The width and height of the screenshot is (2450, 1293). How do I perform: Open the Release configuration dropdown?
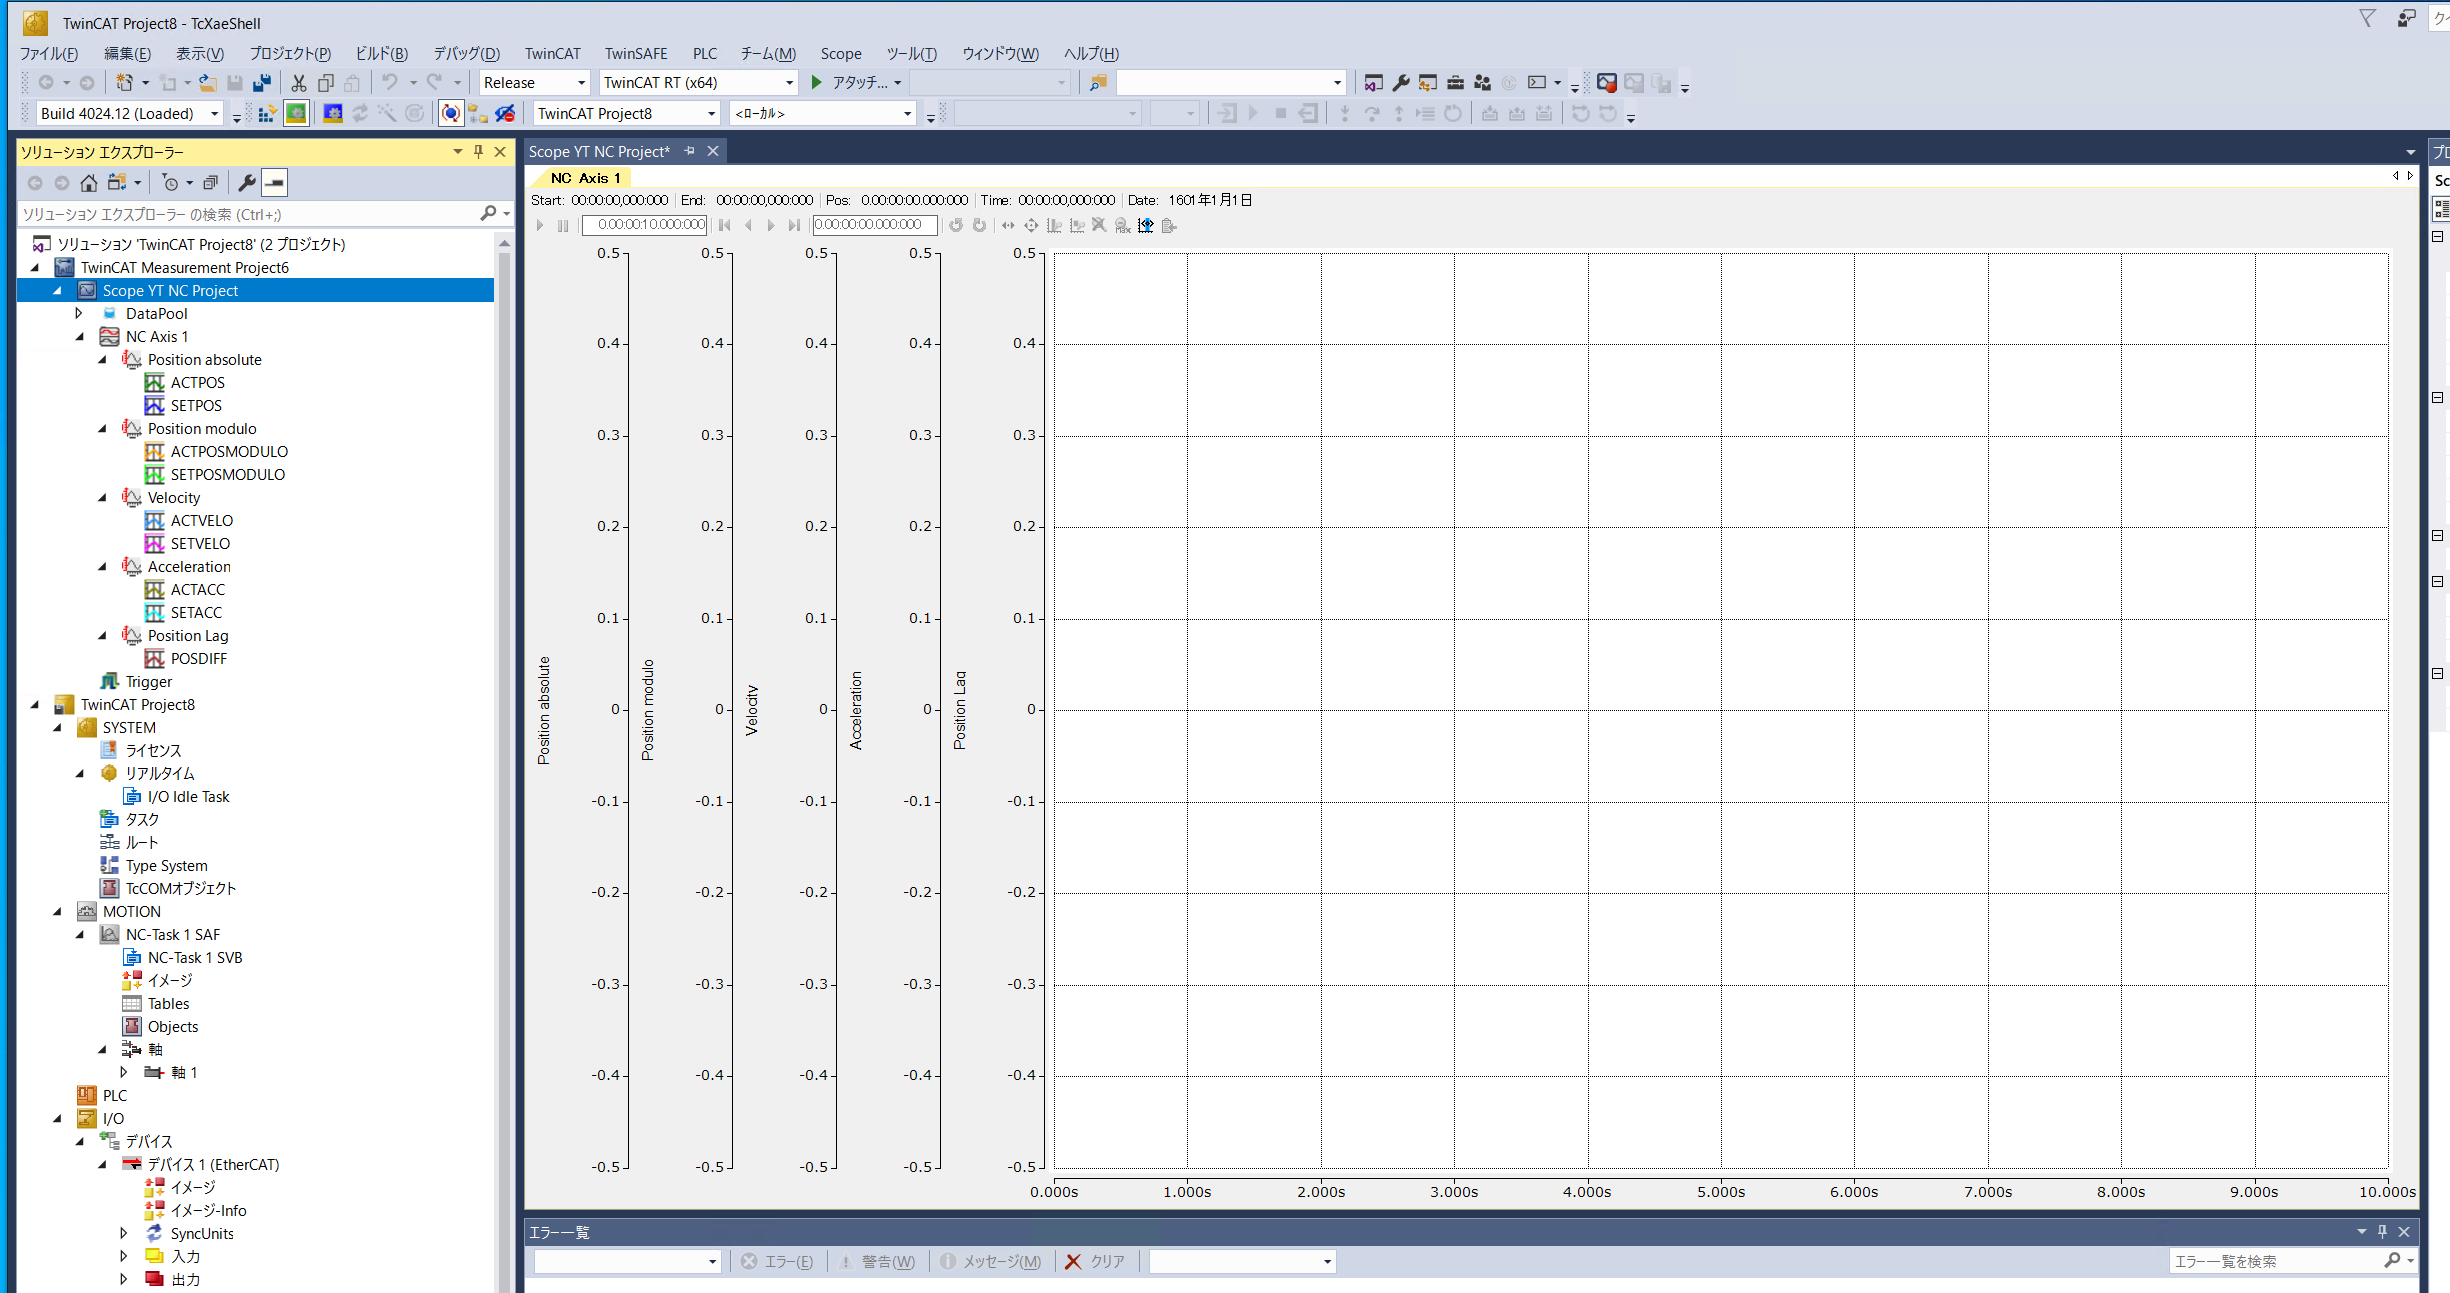[581, 83]
